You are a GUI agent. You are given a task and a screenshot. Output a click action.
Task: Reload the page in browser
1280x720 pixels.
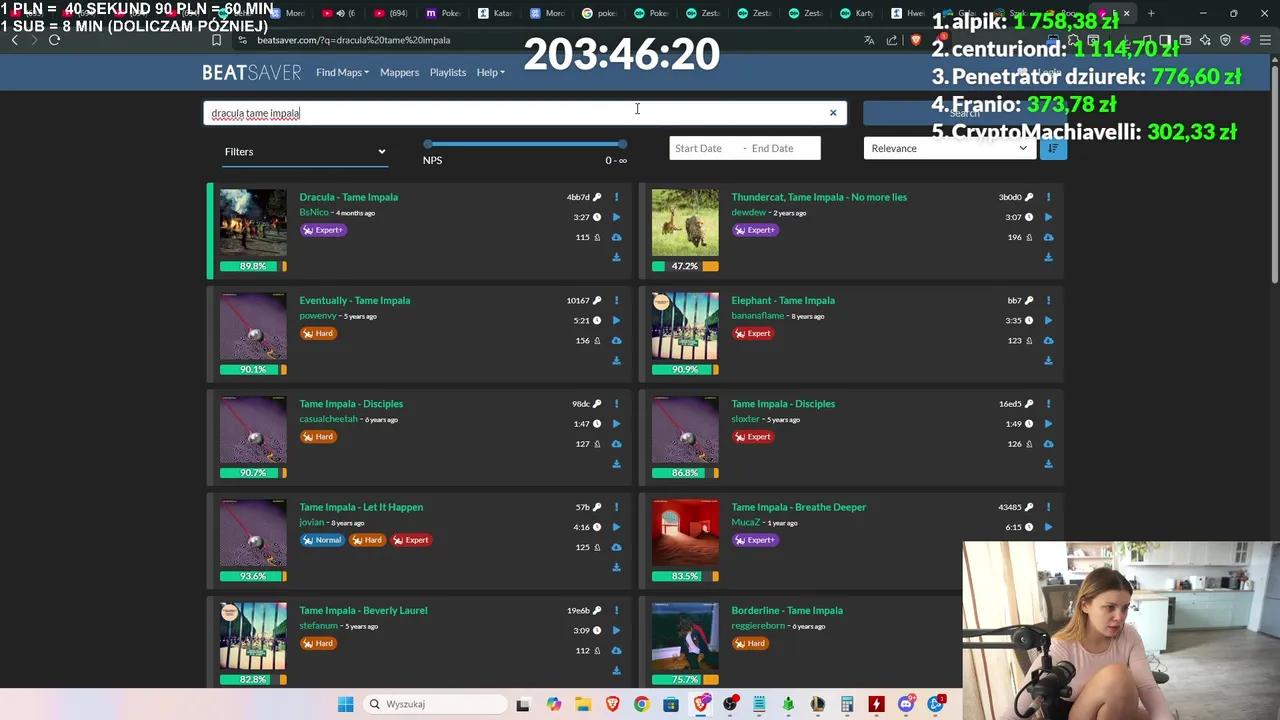(x=54, y=40)
